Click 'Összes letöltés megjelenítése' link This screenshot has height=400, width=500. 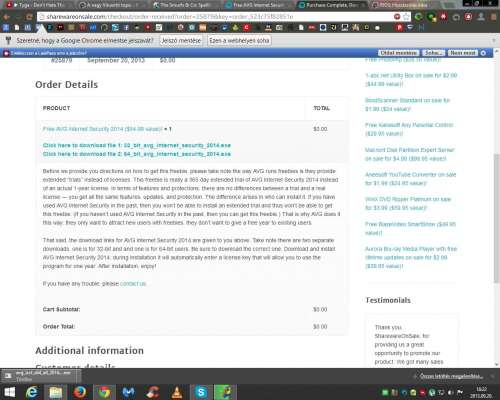(x=451, y=376)
